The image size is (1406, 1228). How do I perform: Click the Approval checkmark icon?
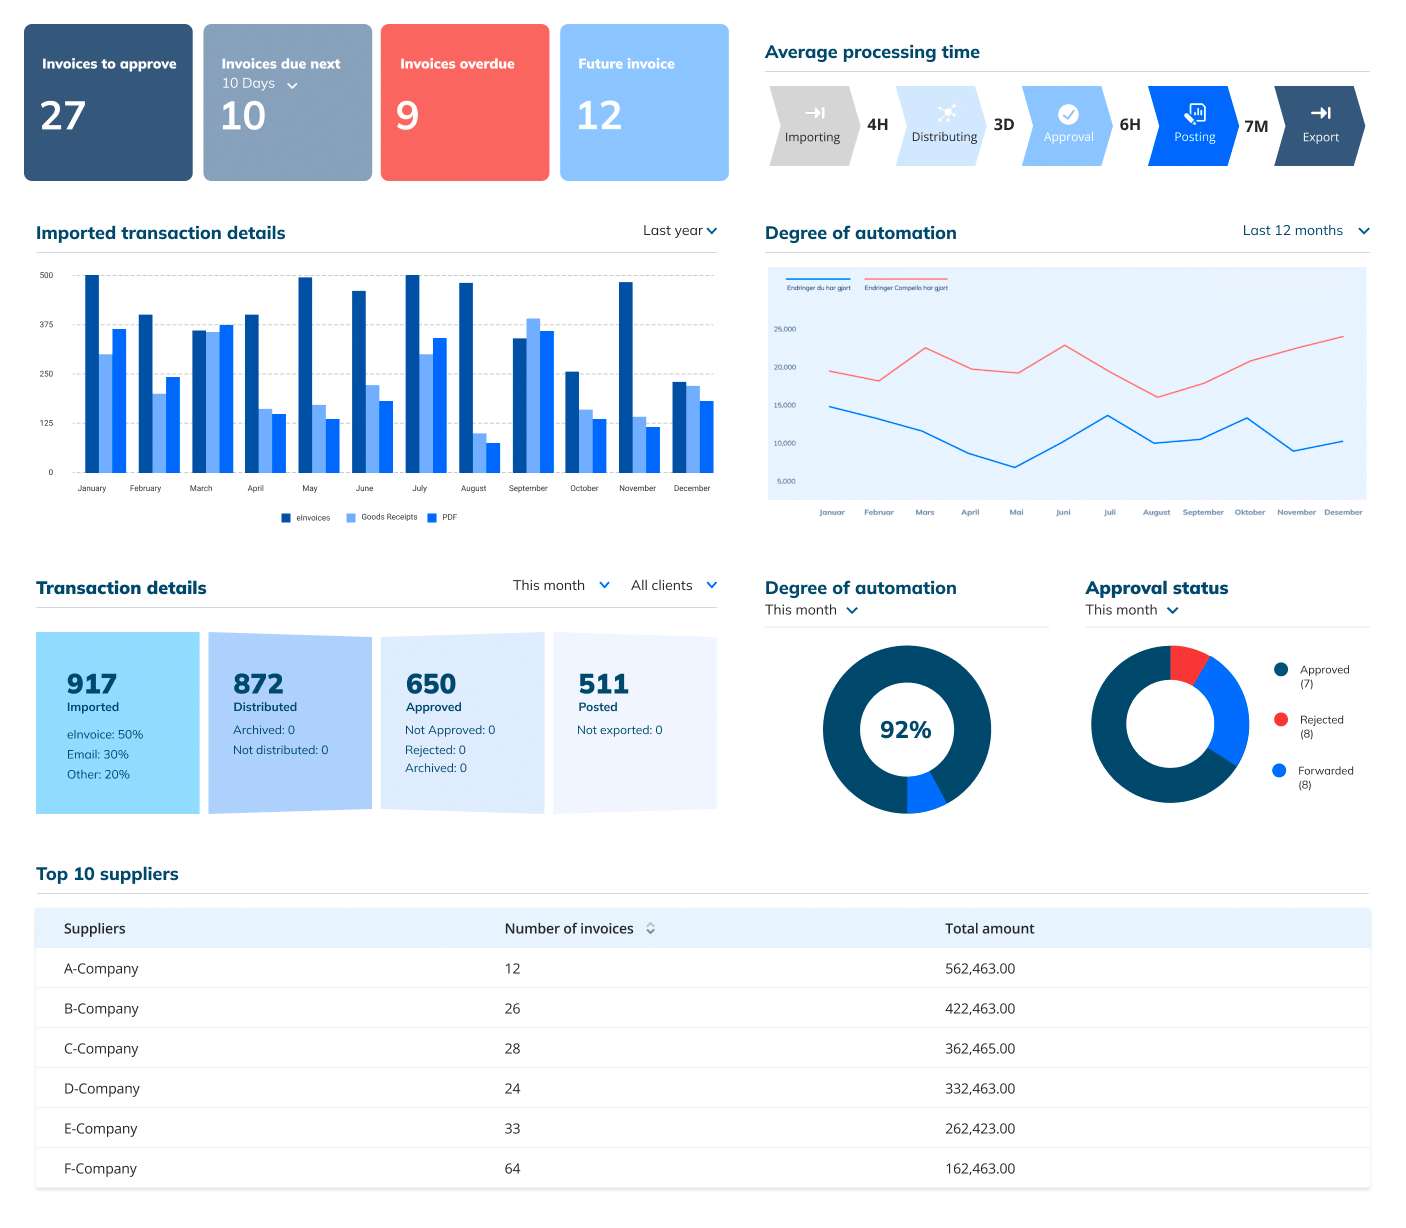[1068, 113]
